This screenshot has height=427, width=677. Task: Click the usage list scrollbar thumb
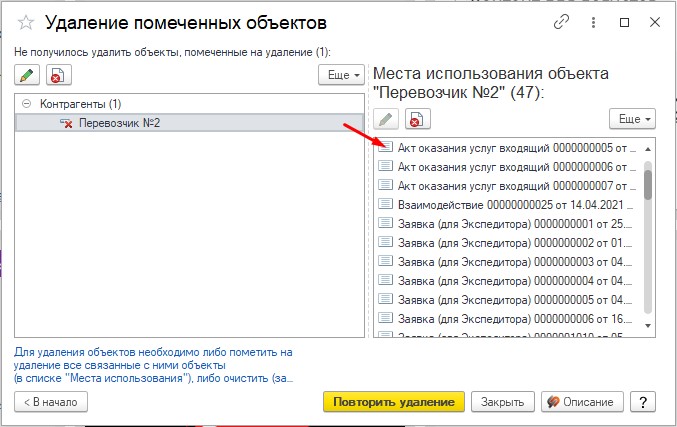coord(648,185)
